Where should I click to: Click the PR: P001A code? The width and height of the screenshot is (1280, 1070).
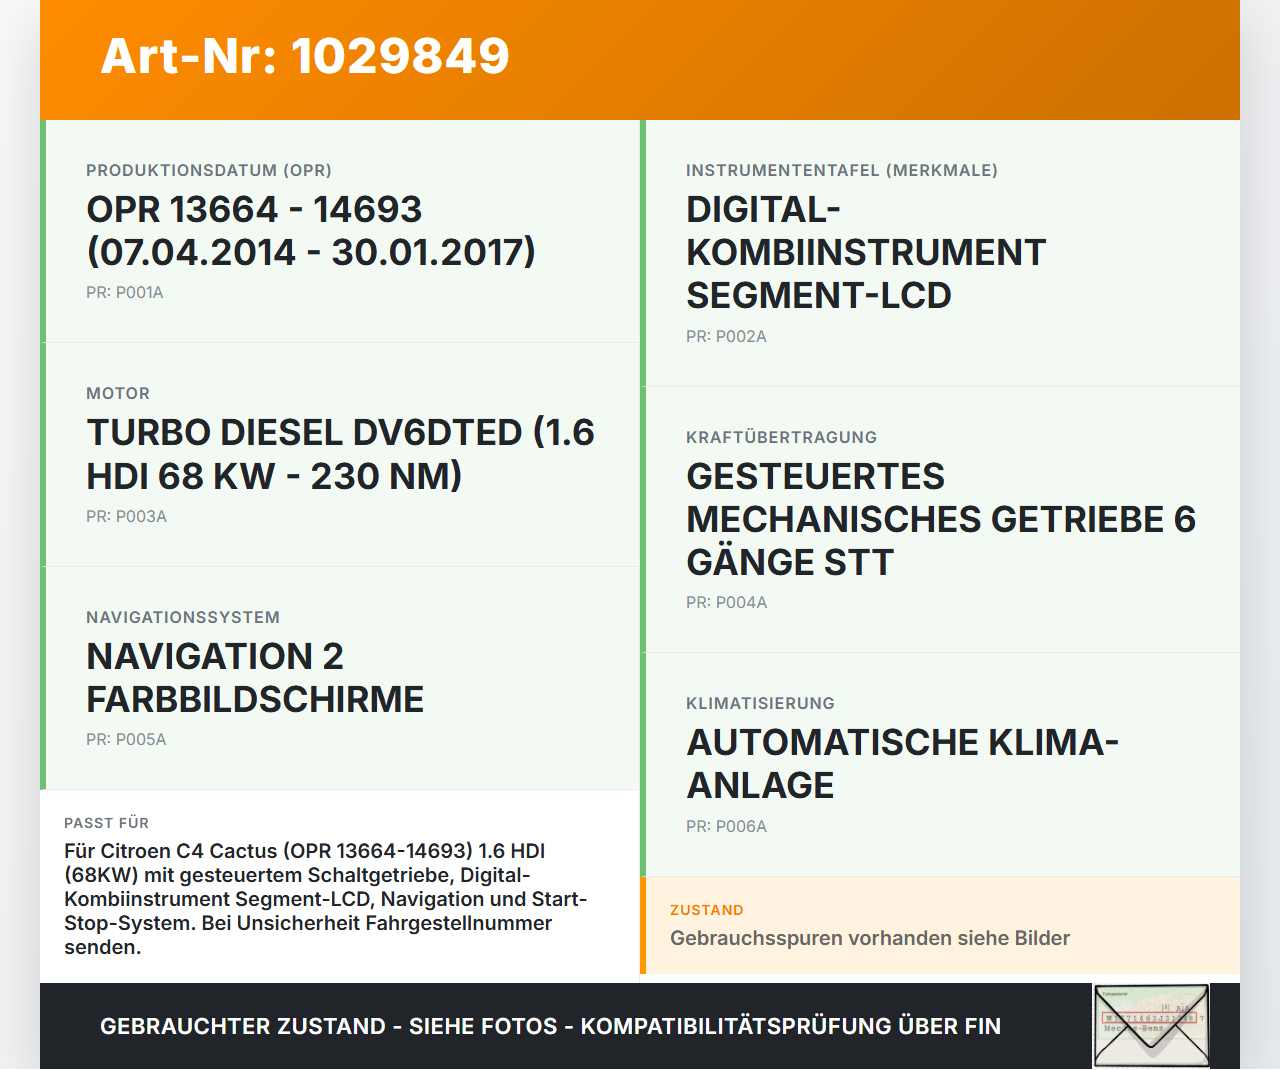(x=125, y=293)
